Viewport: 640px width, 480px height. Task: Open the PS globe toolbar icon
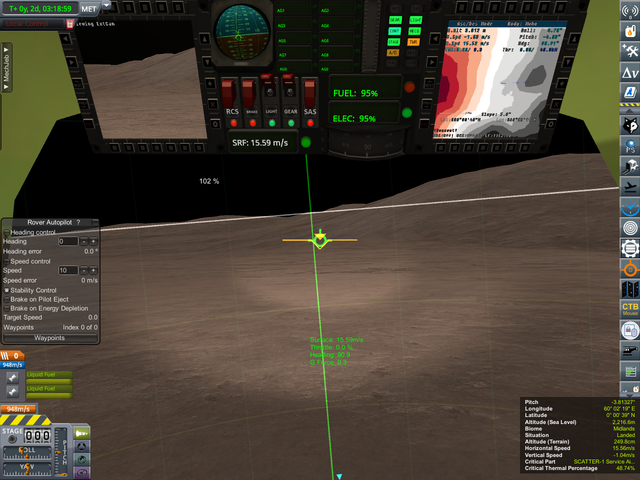(x=630, y=145)
